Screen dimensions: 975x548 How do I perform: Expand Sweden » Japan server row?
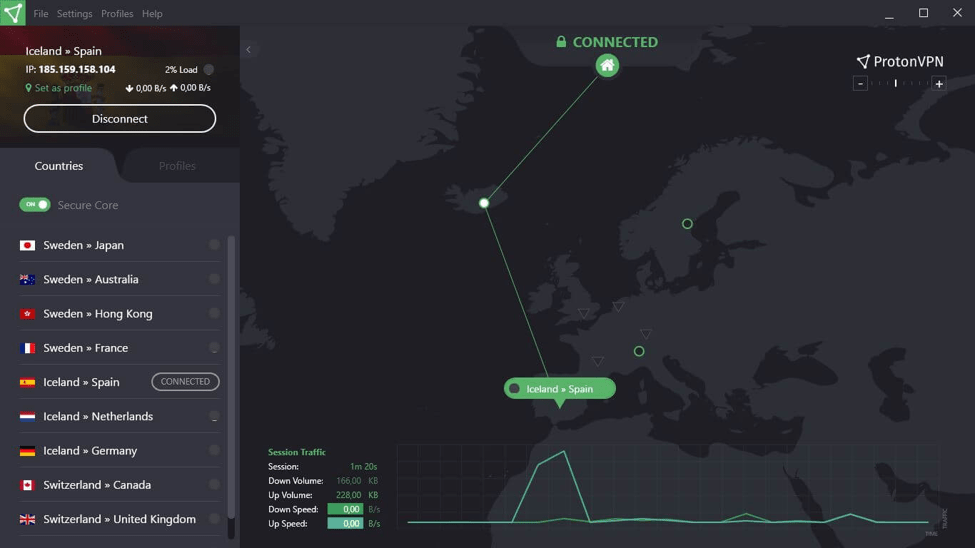[214, 245]
